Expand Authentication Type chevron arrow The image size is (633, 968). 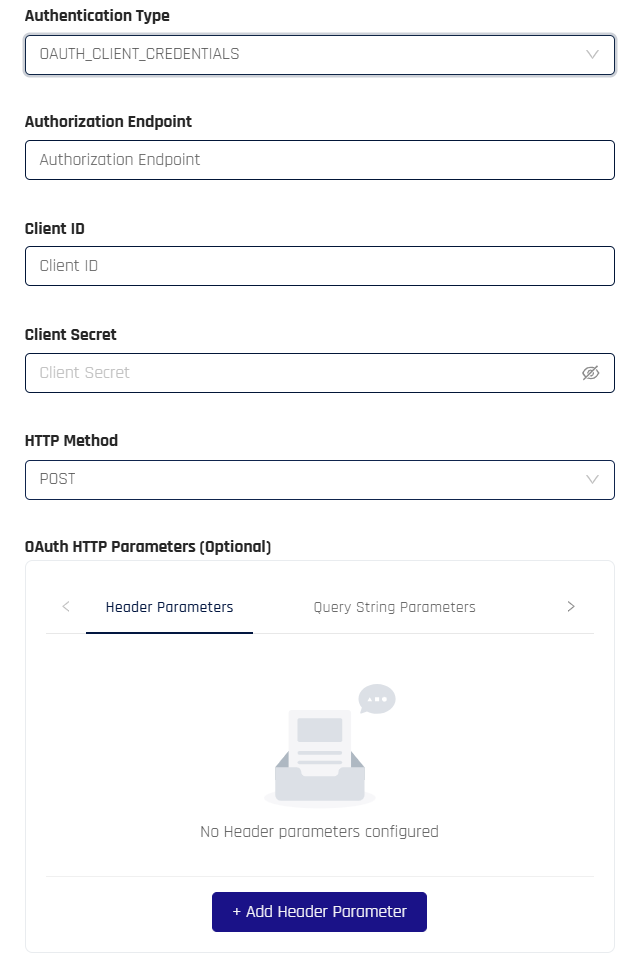[592, 54]
